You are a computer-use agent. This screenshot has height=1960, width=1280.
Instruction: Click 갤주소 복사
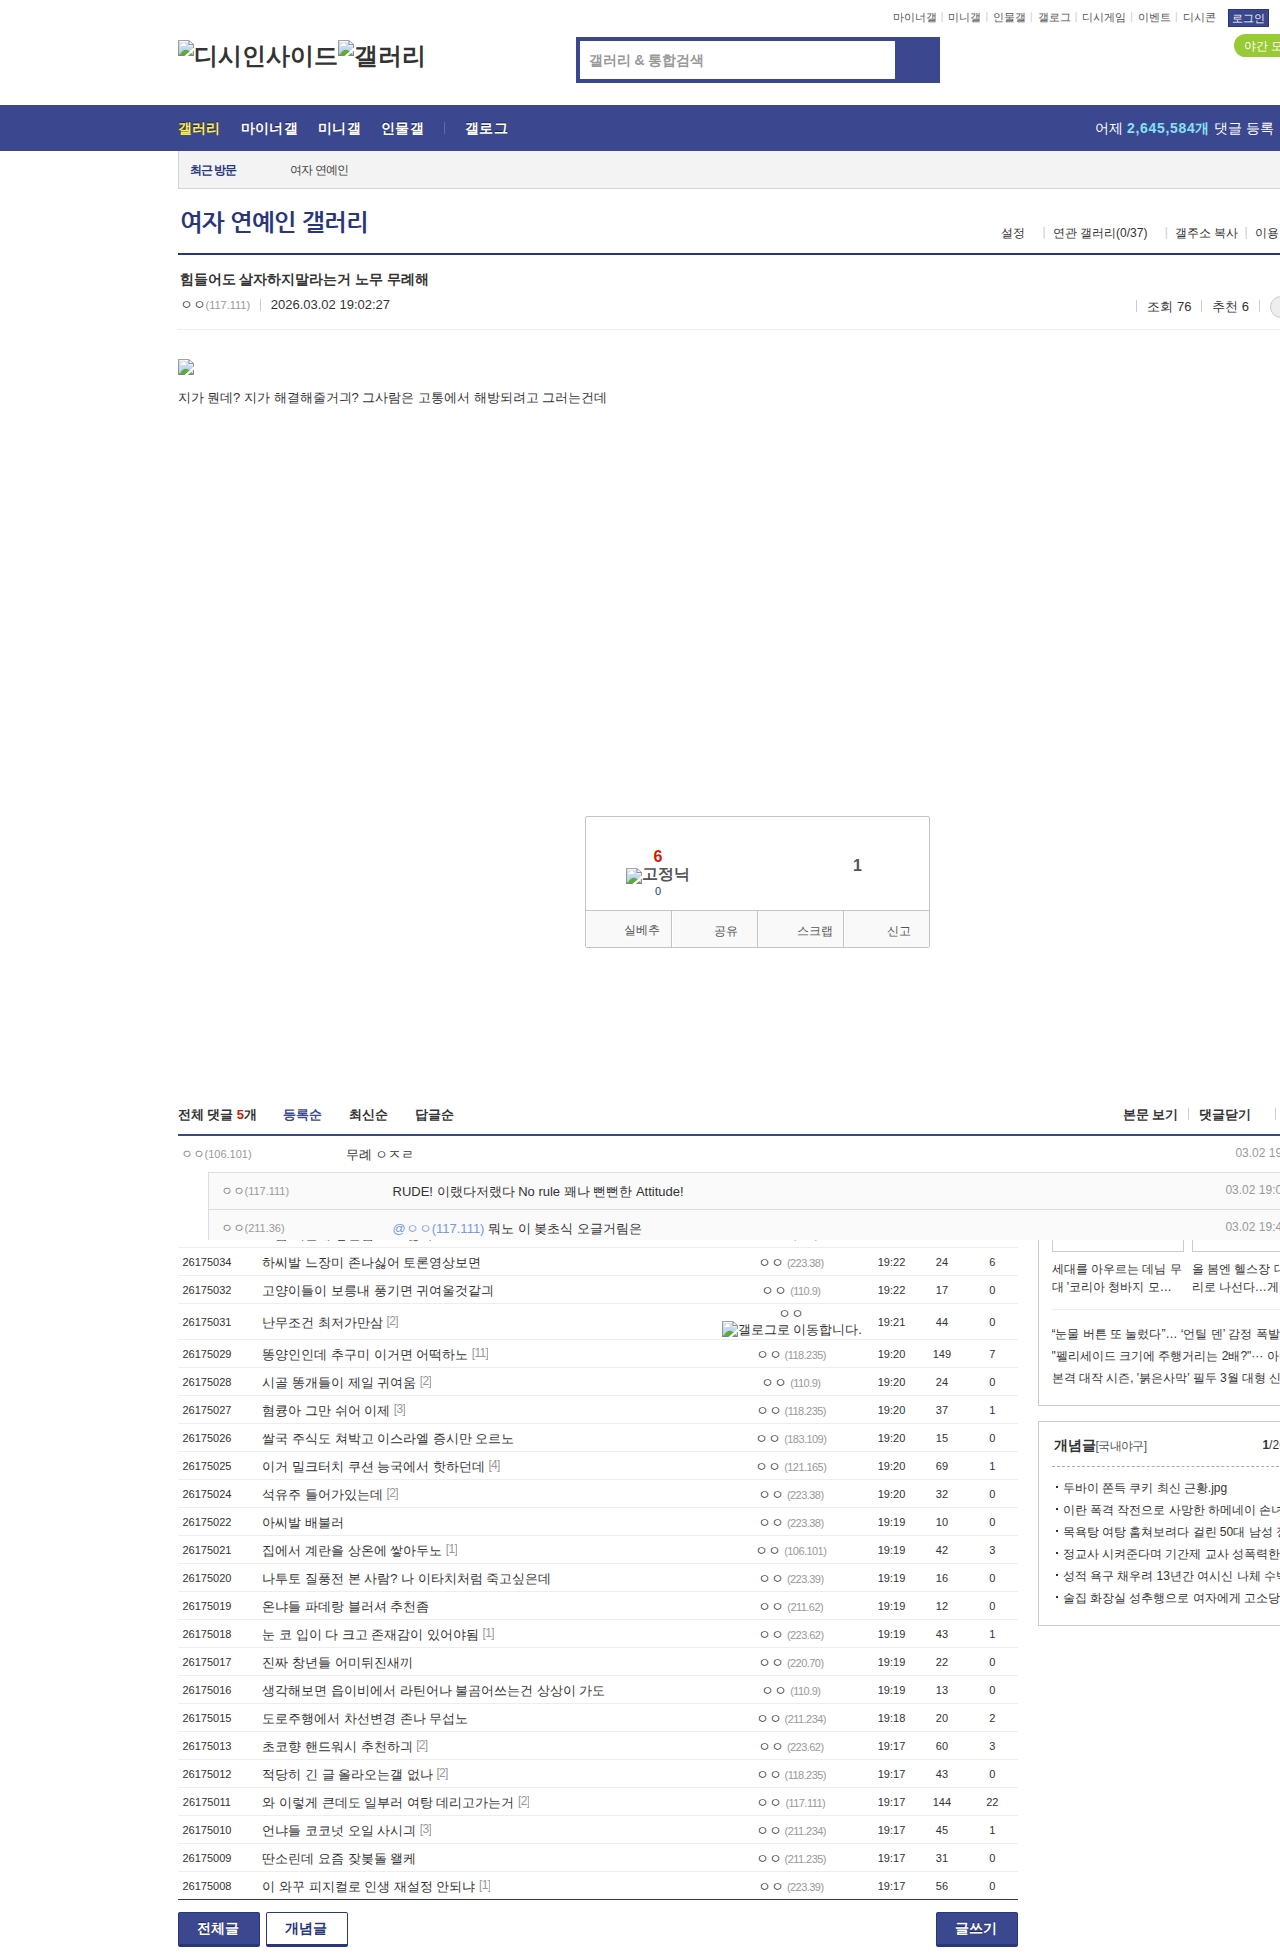click(1206, 233)
